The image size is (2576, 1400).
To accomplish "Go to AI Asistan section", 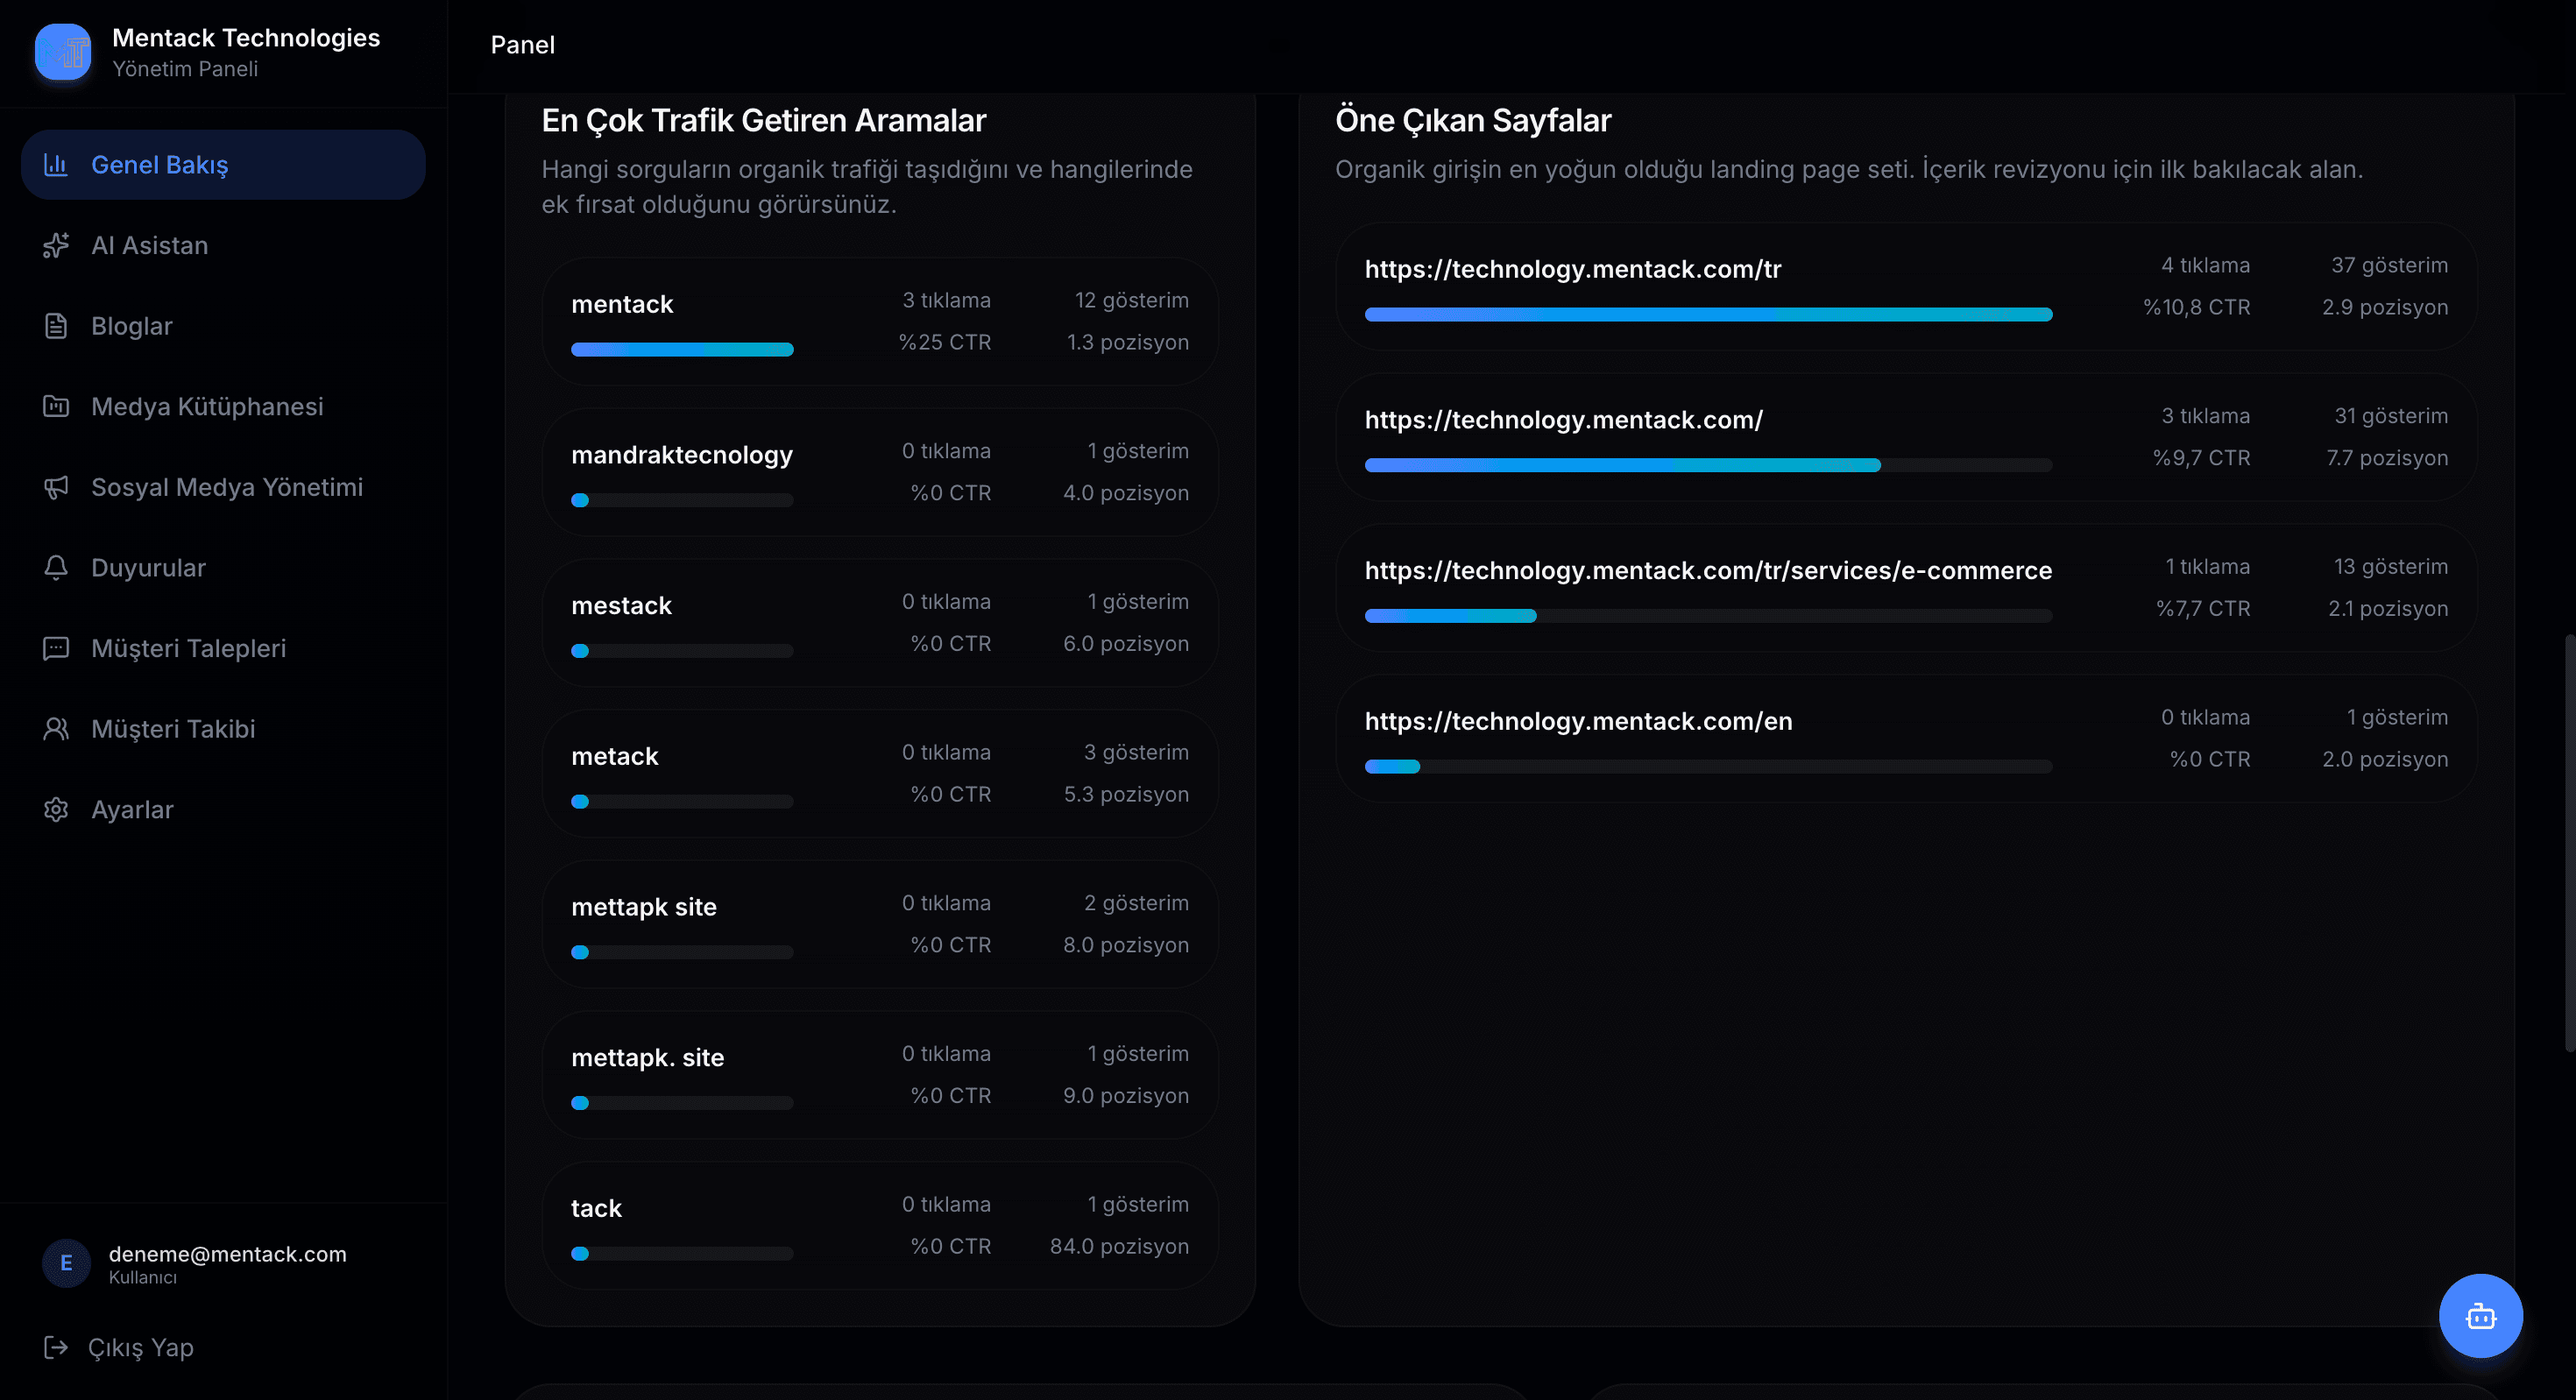I will pos(223,246).
